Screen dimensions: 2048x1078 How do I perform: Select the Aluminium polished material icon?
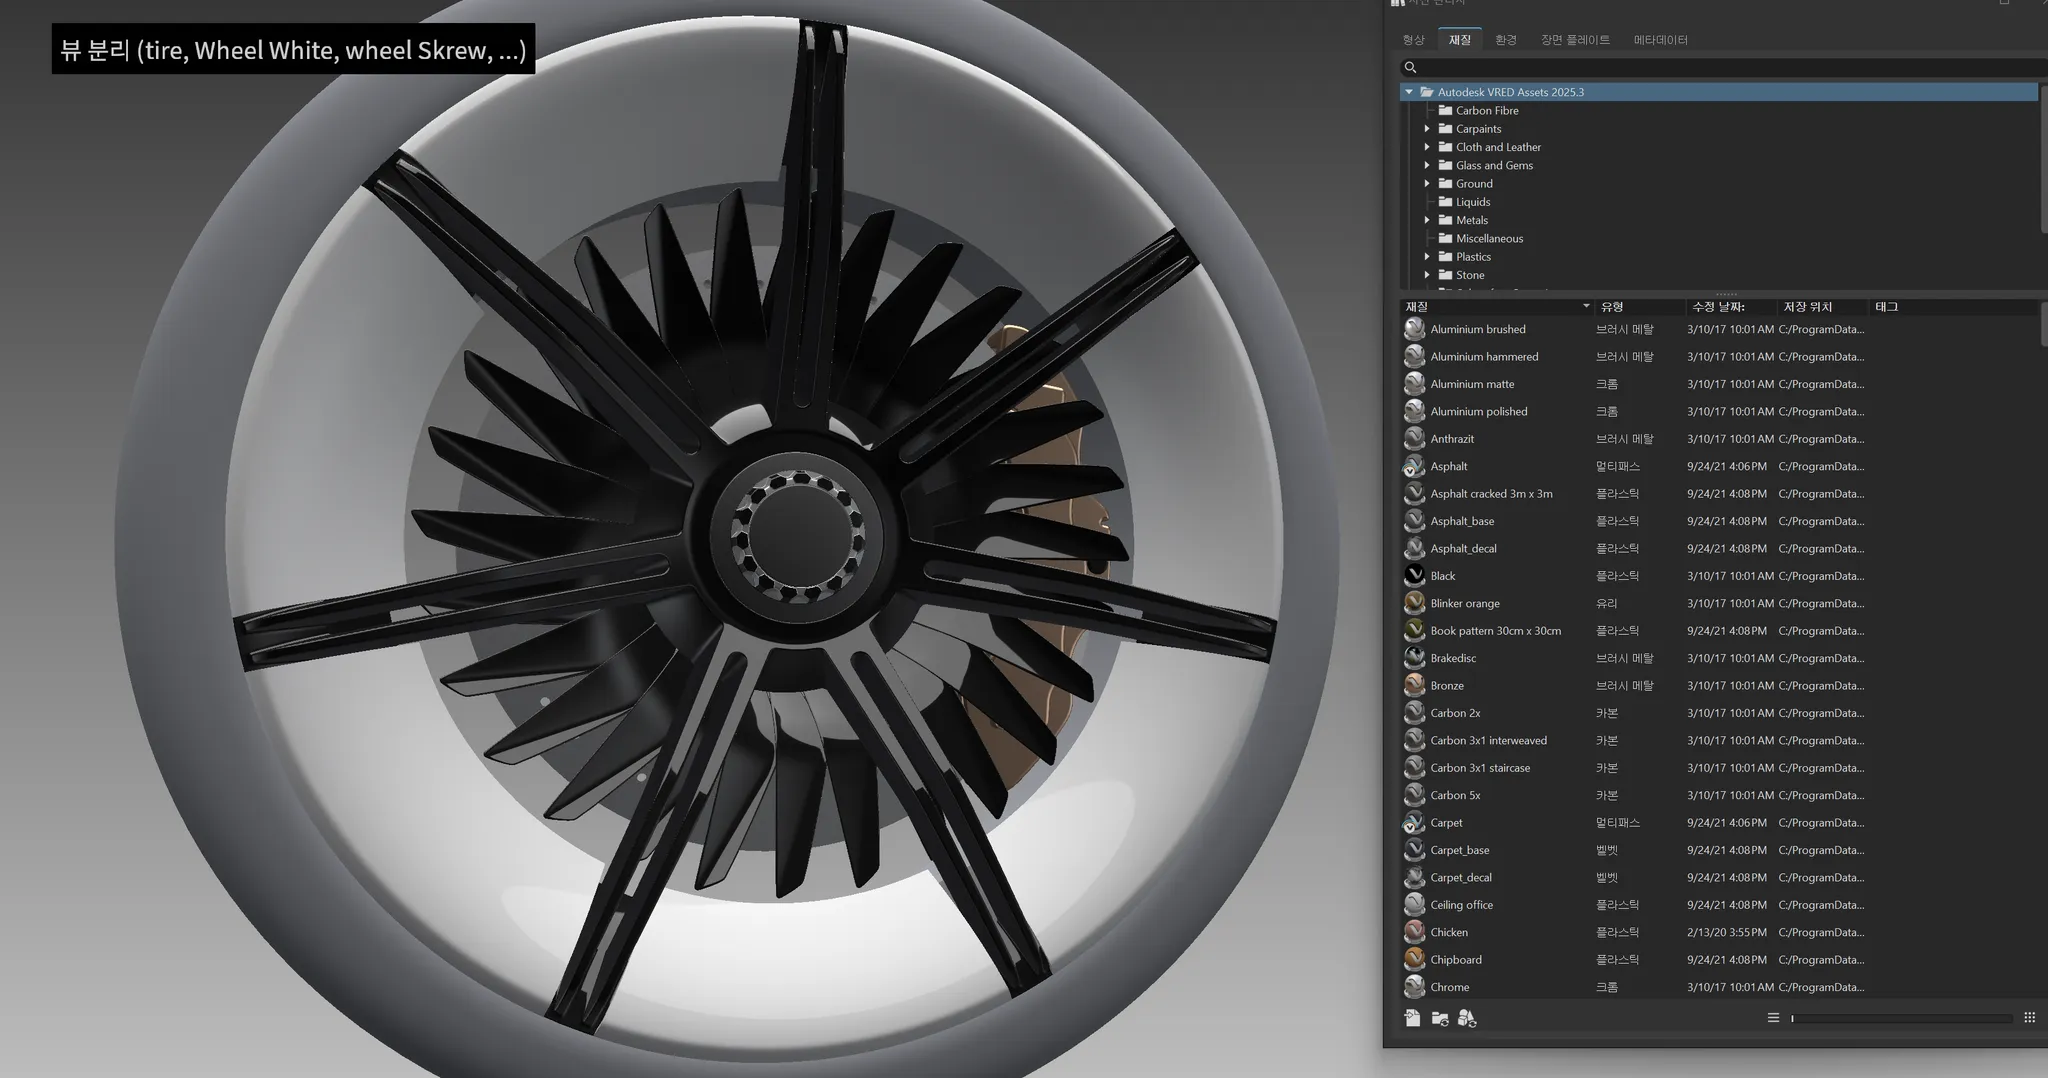tap(1414, 411)
